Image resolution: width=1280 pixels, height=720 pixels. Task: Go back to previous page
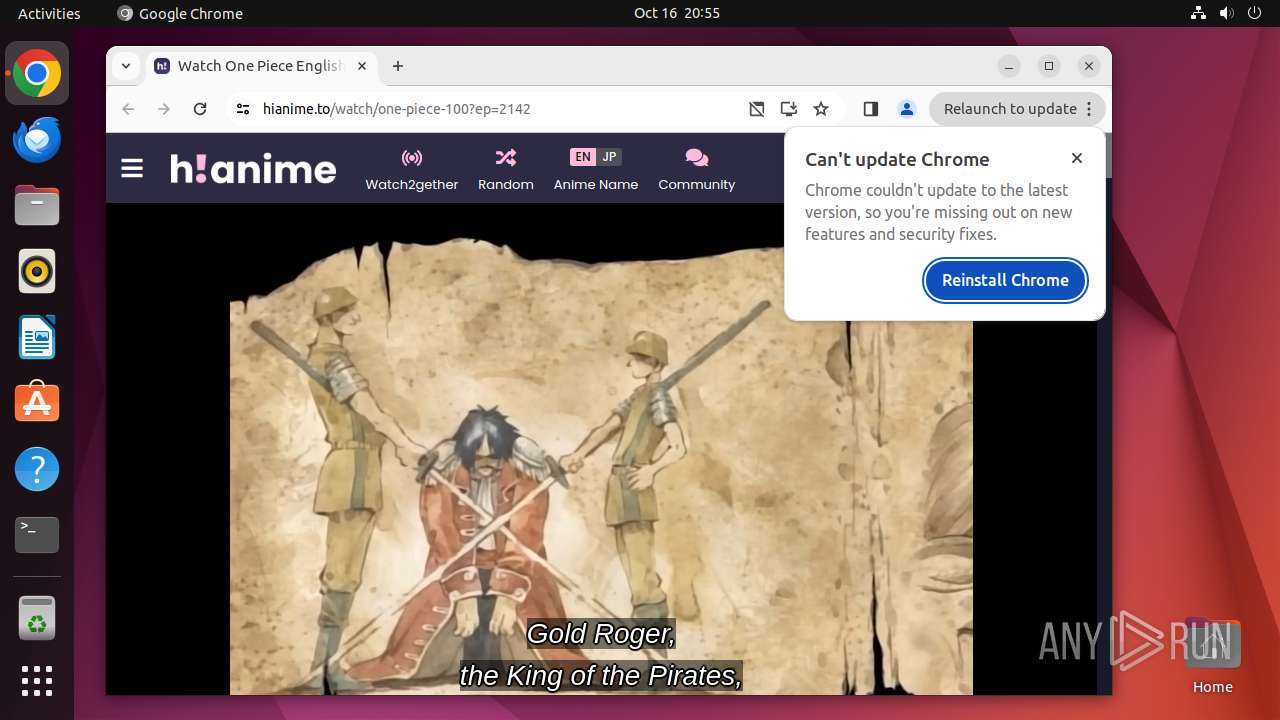pos(128,109)
